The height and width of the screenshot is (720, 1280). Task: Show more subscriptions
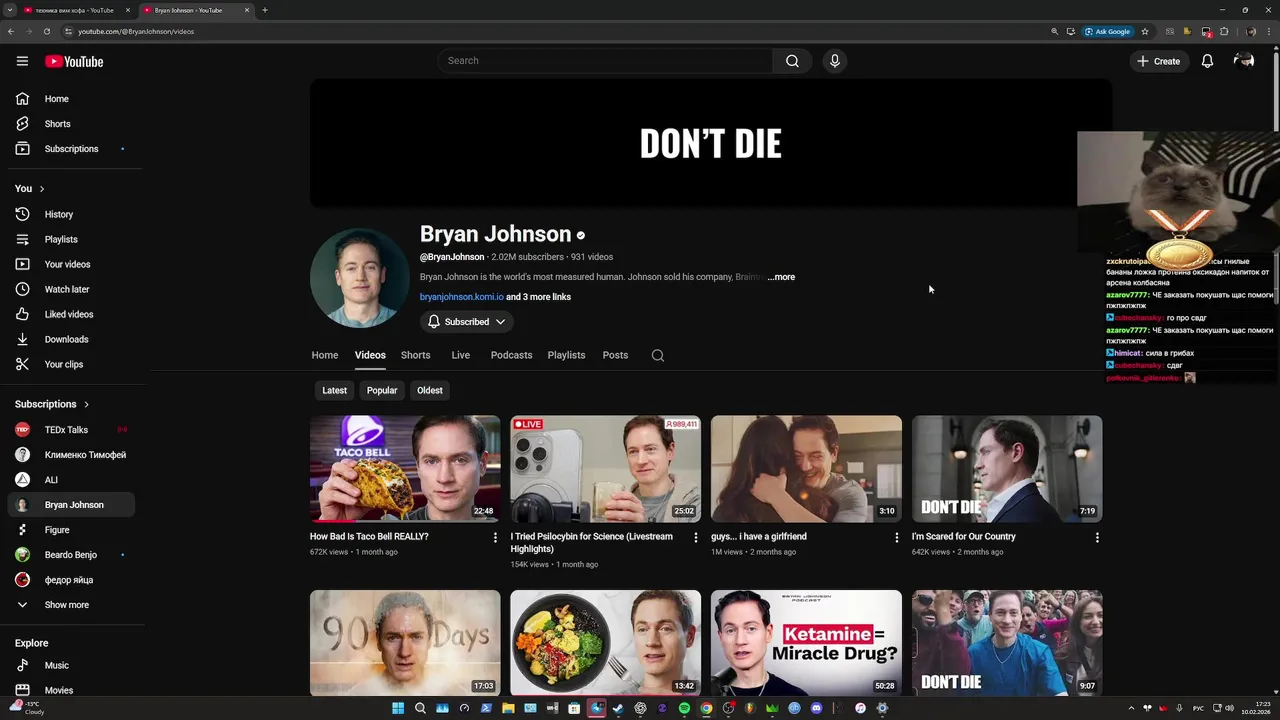[71, 605]
